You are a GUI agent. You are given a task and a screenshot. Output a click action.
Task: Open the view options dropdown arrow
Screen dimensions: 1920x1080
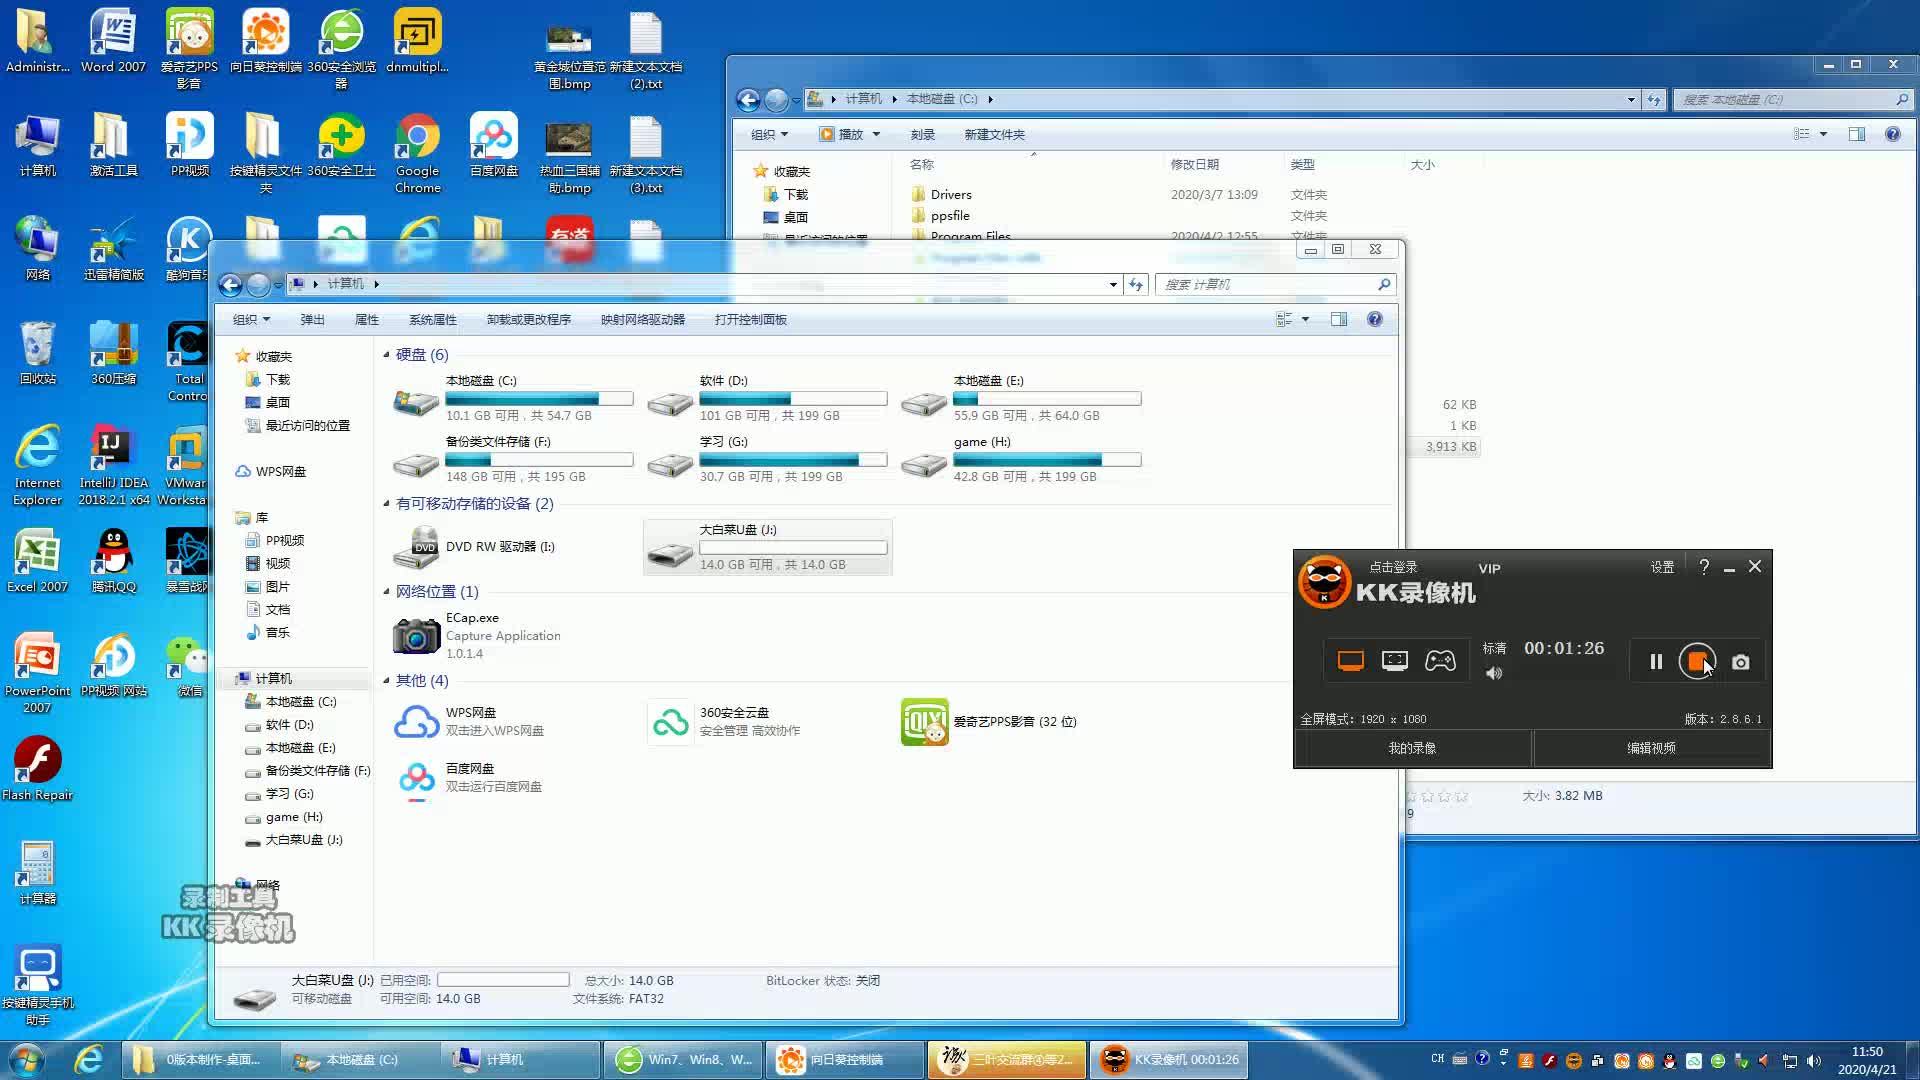pos(1305,320)
